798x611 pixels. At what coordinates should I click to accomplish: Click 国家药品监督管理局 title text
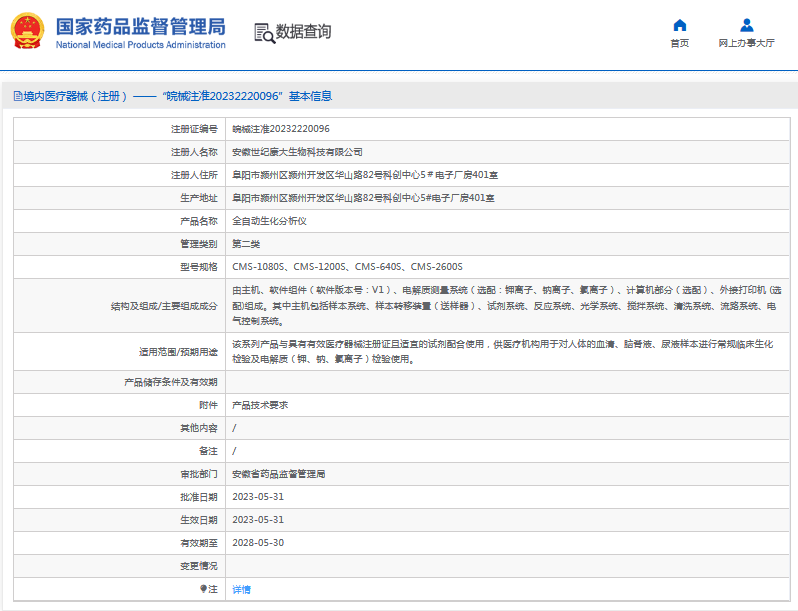click(140, 26)
